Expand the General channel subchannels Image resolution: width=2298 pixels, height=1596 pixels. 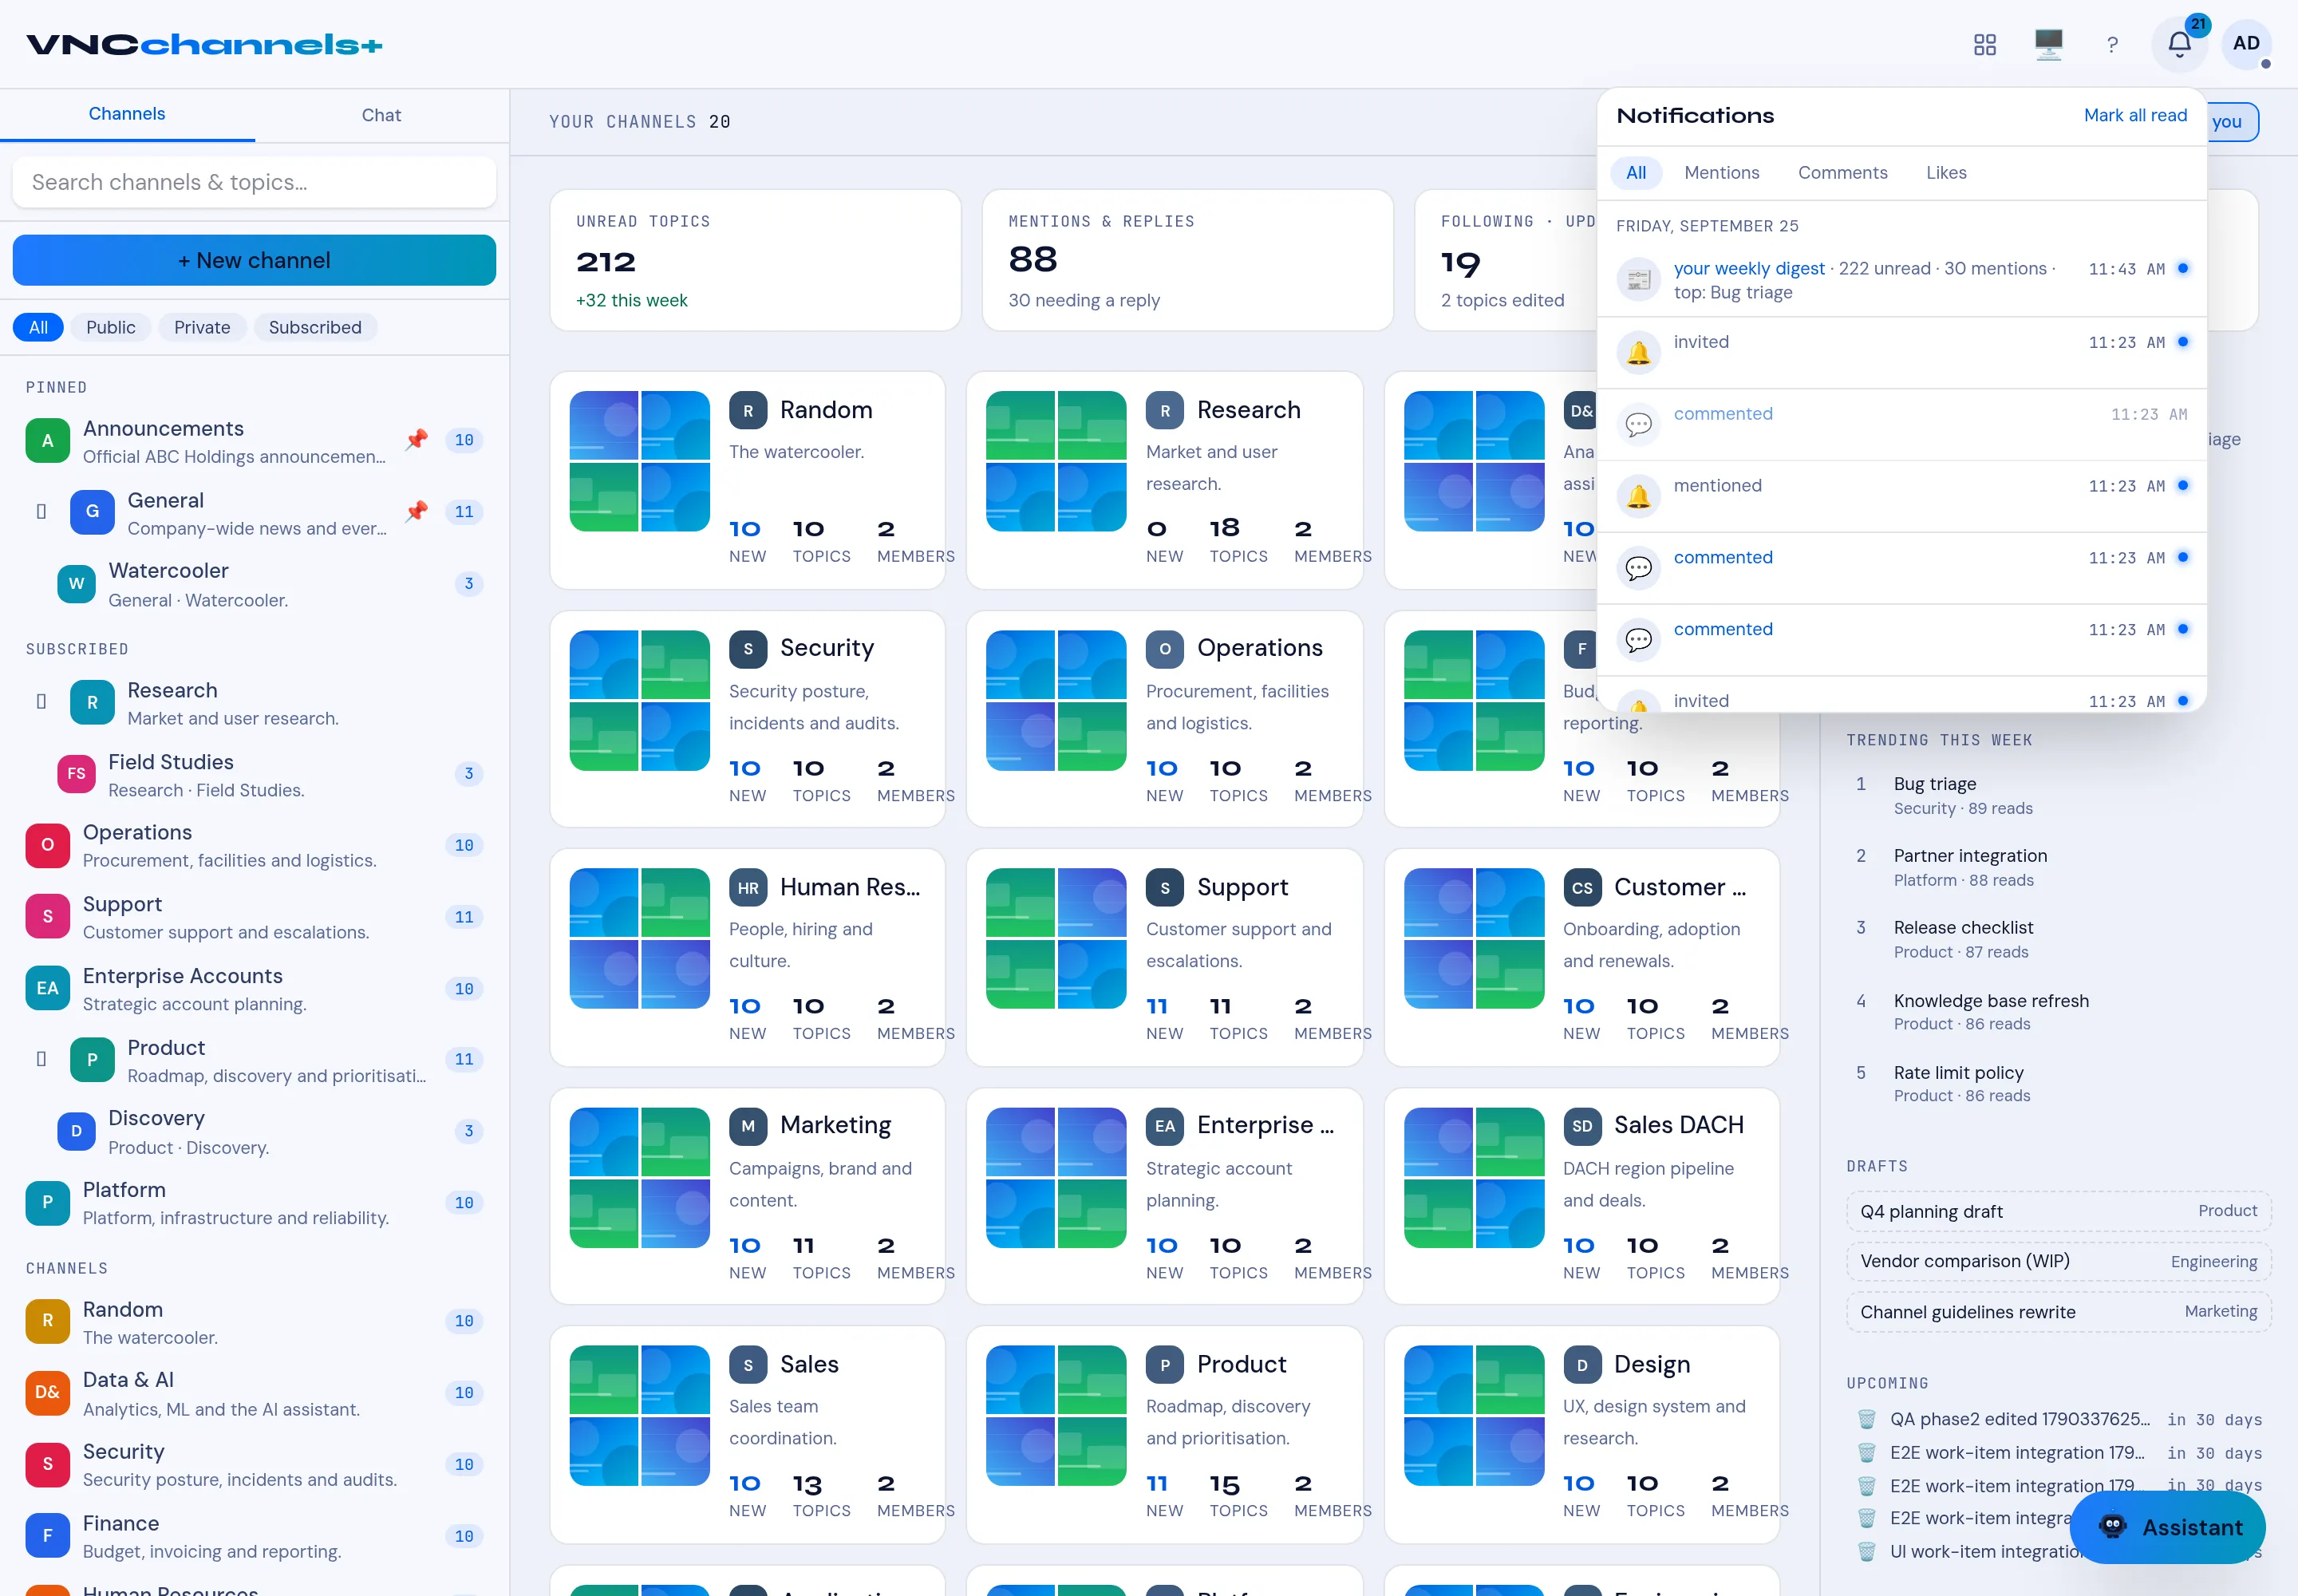(x=41, y=511)
